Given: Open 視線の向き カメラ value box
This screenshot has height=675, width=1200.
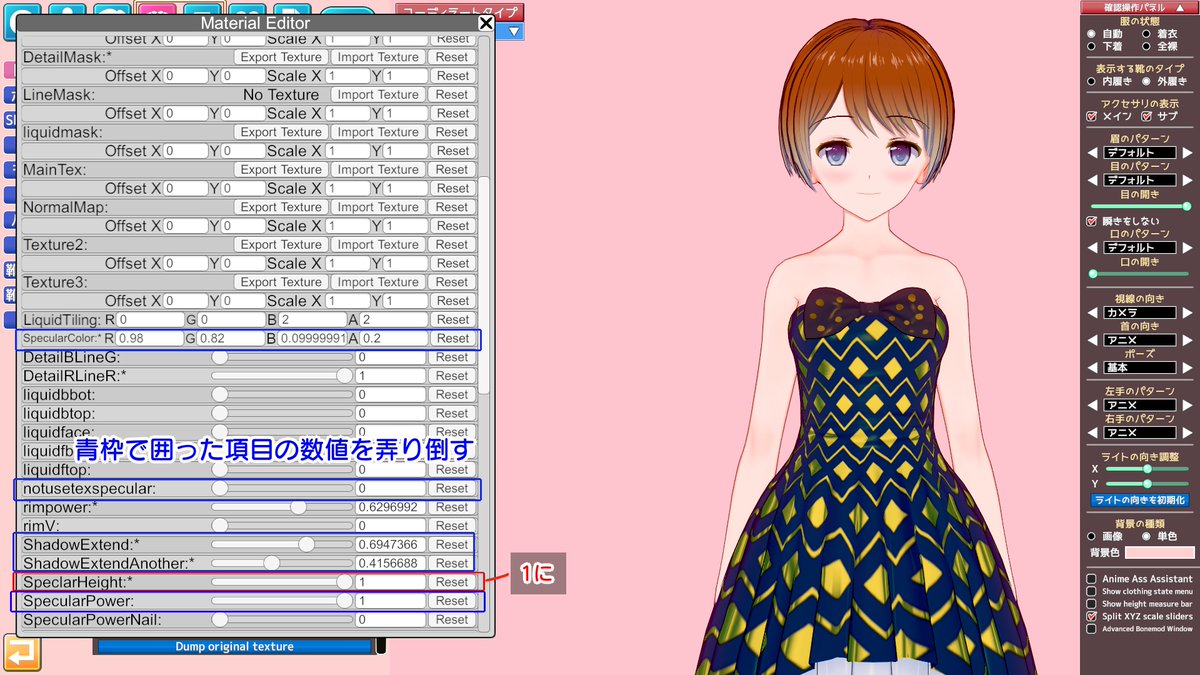Looking at the screenshot, I should click(x=1140, y=312).
